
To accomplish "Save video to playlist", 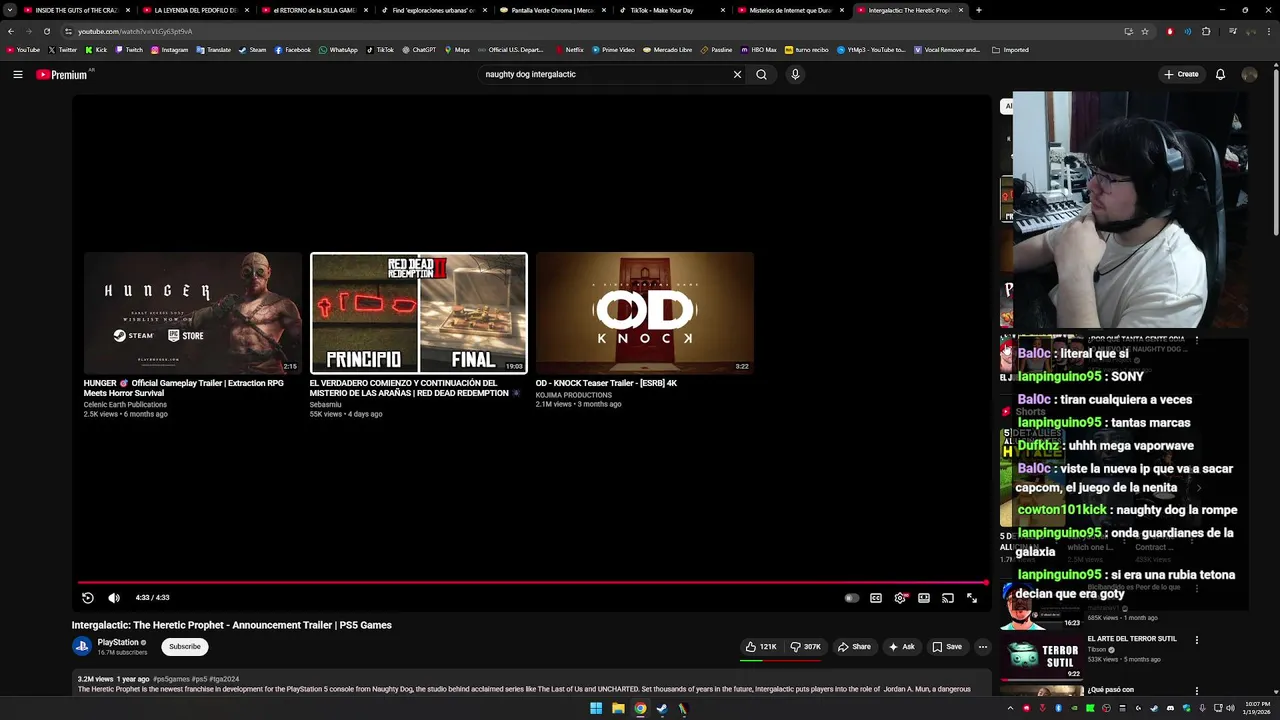I will tap(947, 647).
